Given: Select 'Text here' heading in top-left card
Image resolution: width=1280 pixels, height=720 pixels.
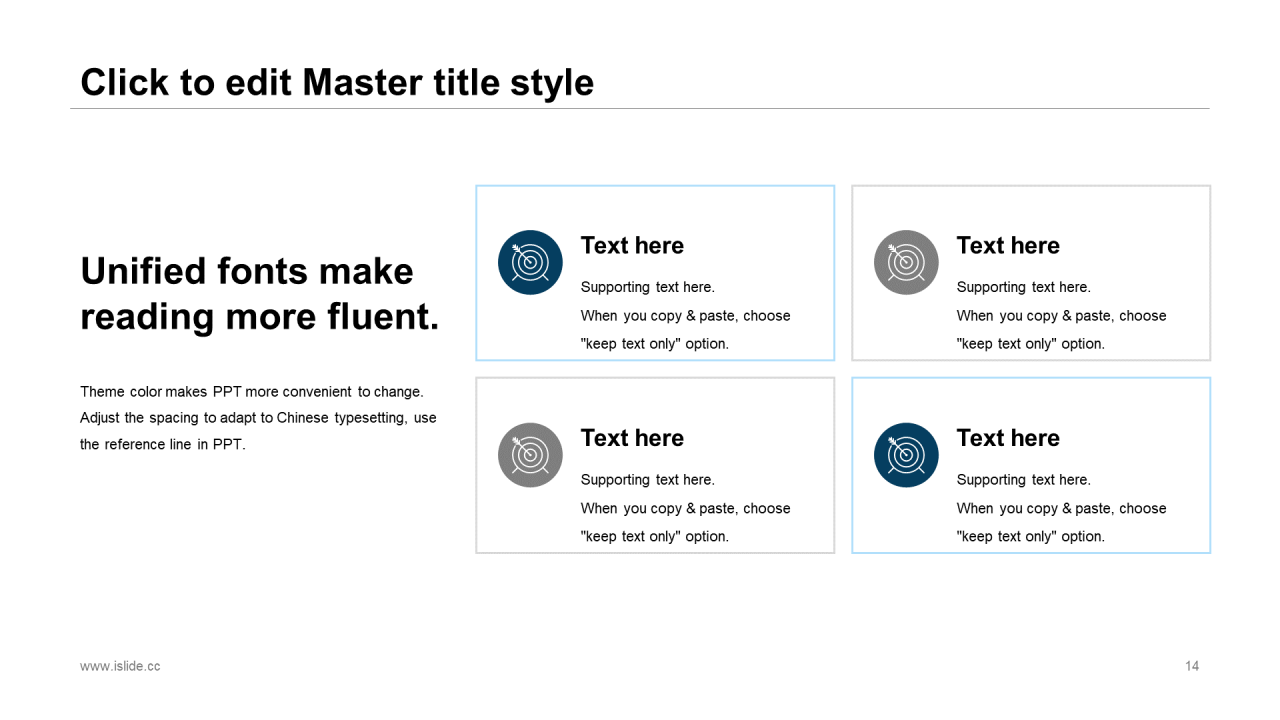Looking at the screenshot, I should coord(632,246).
